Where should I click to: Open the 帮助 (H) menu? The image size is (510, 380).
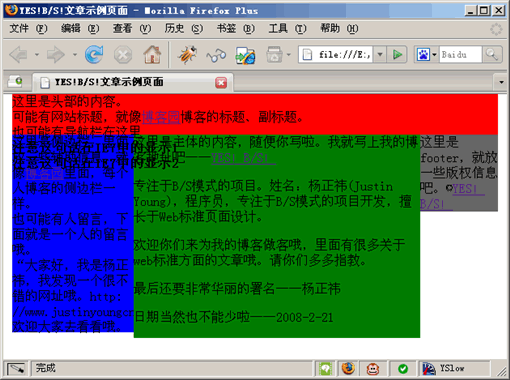pyautogui.click(x=339, y=29)
